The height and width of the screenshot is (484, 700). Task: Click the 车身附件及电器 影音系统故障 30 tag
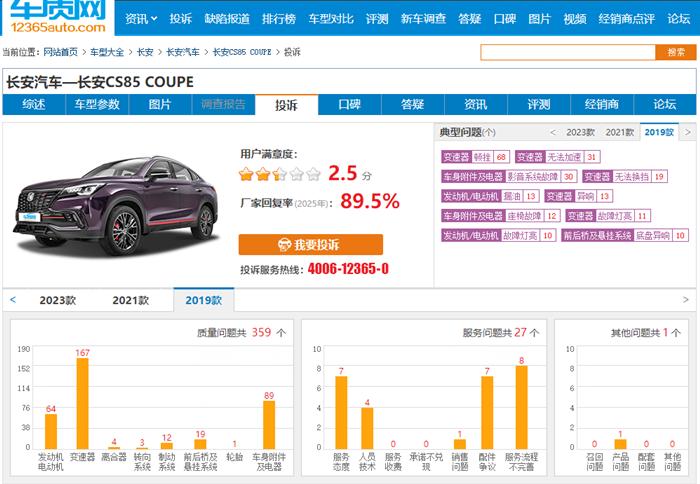pos(509,176)
